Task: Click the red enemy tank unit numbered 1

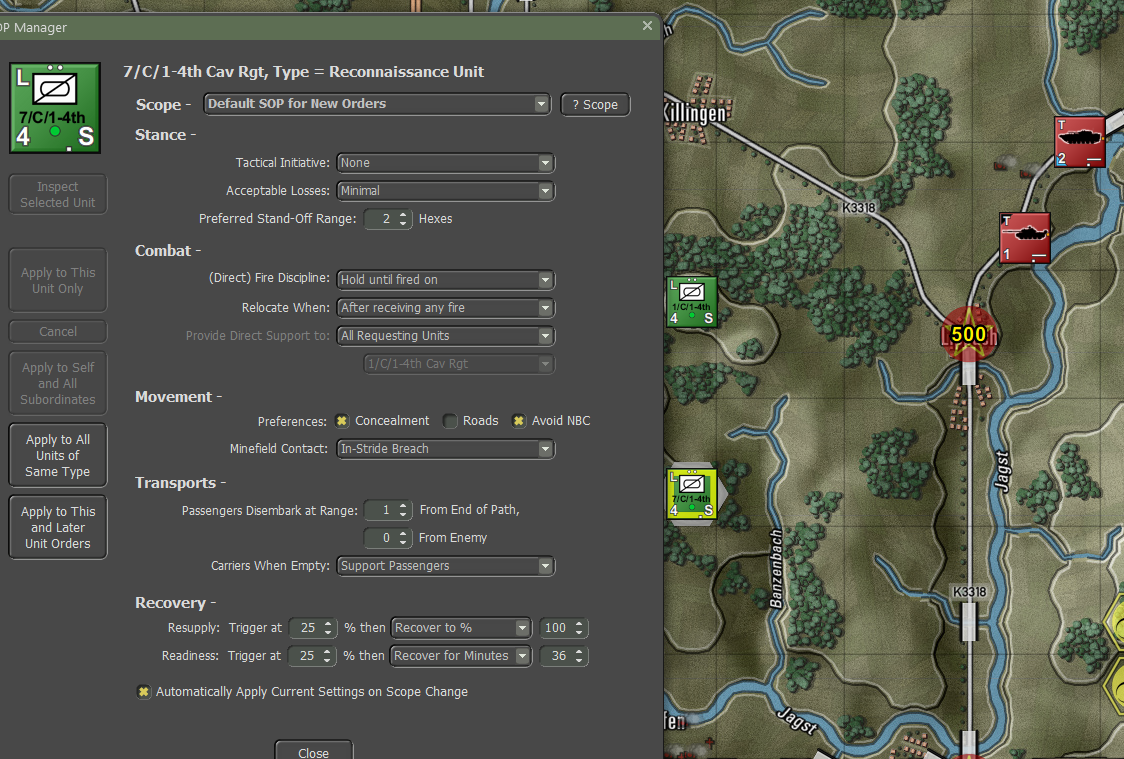Action: point(1024,238)
